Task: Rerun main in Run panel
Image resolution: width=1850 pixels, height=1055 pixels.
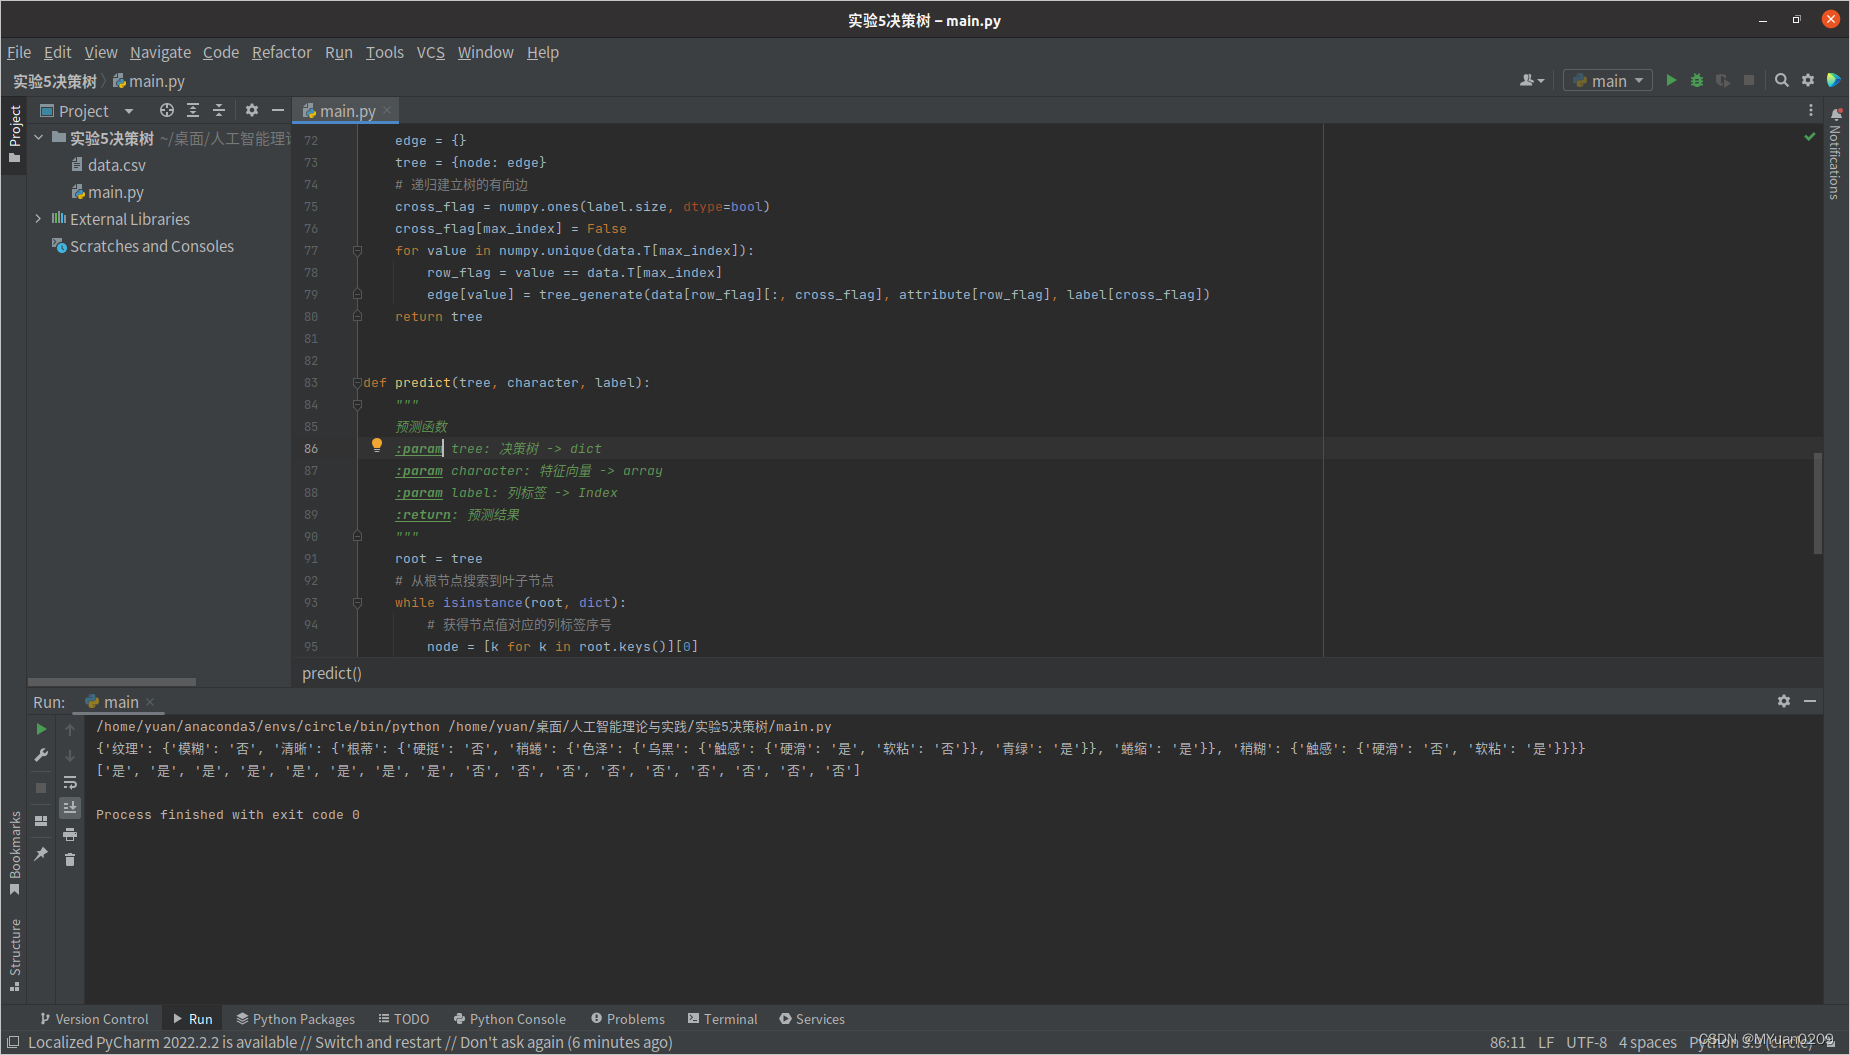Action: 41,729
